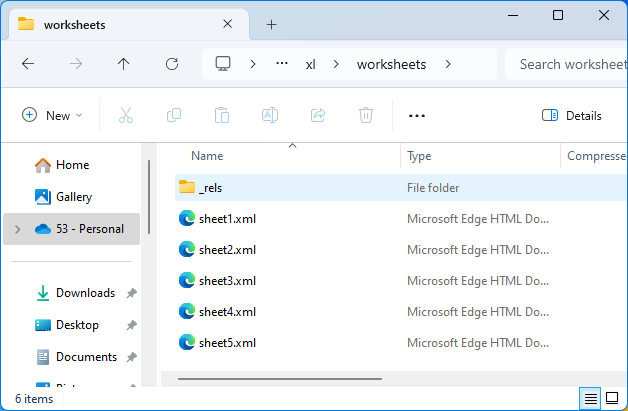
Task: Click the Cut scissors icon
Action: 126,115
